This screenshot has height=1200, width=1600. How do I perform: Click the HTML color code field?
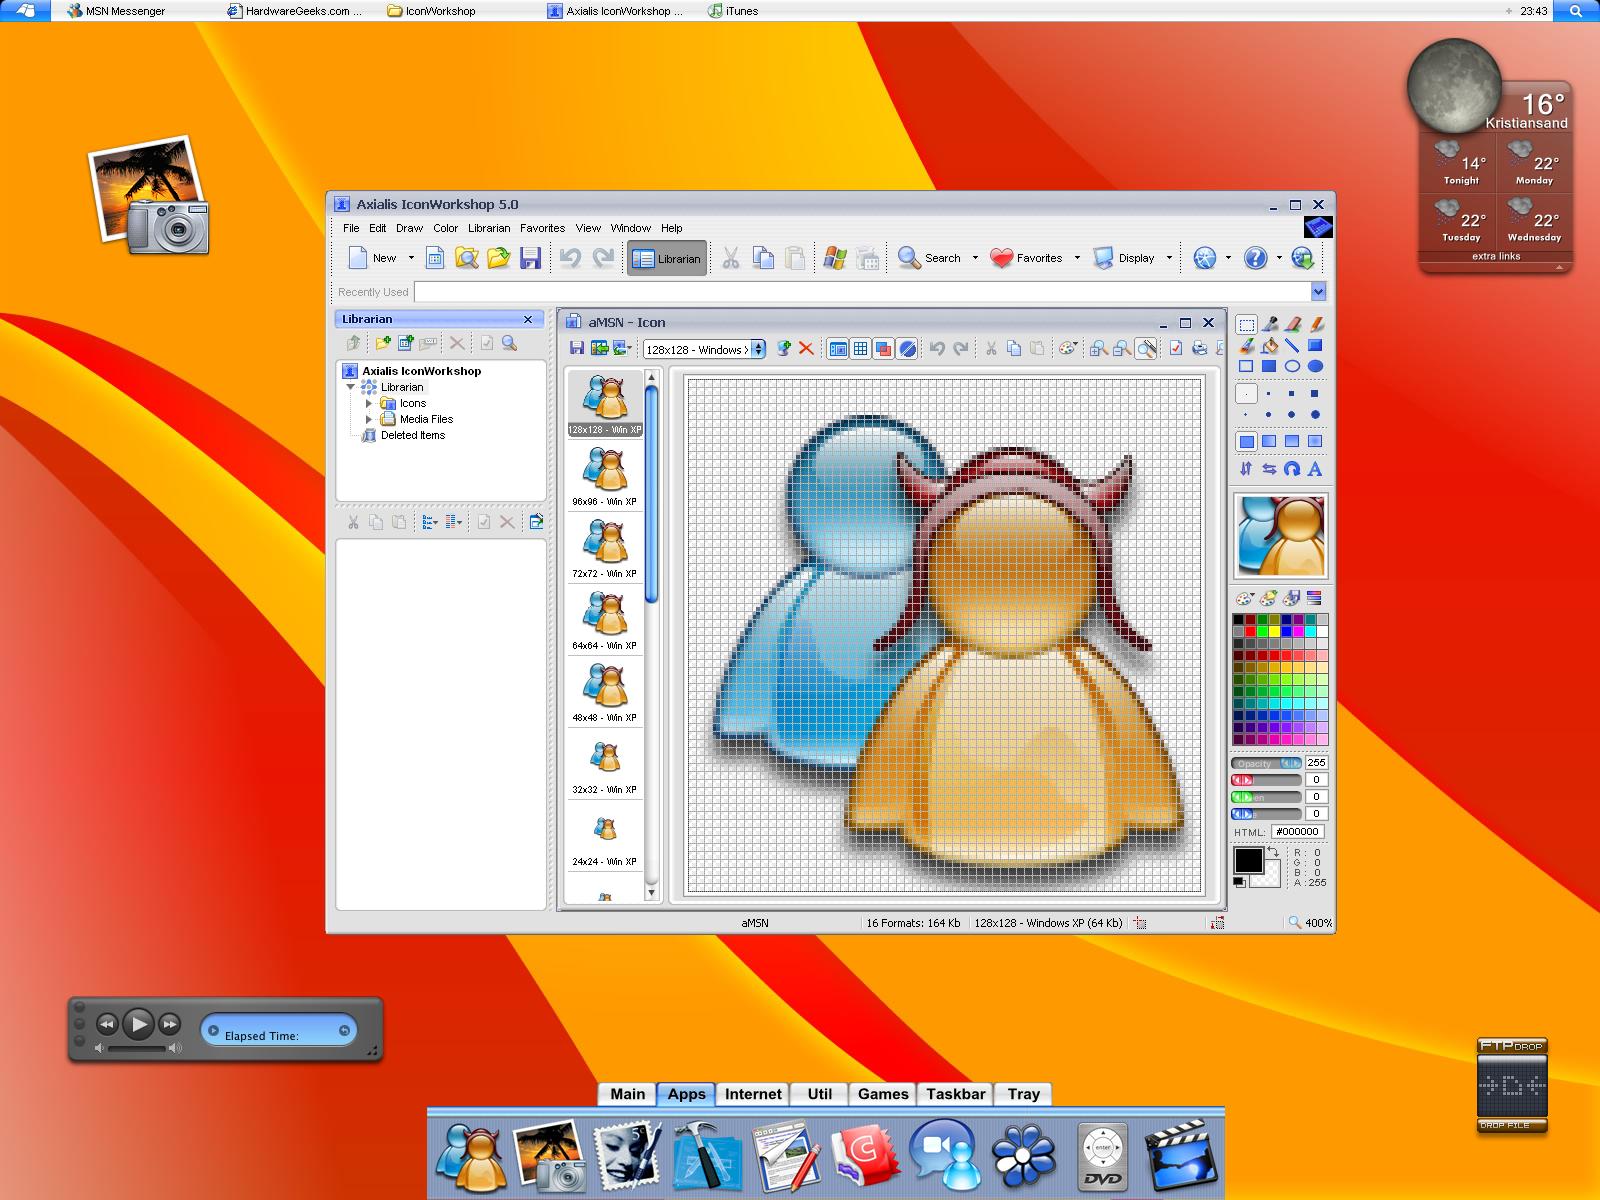point(1298,832)
